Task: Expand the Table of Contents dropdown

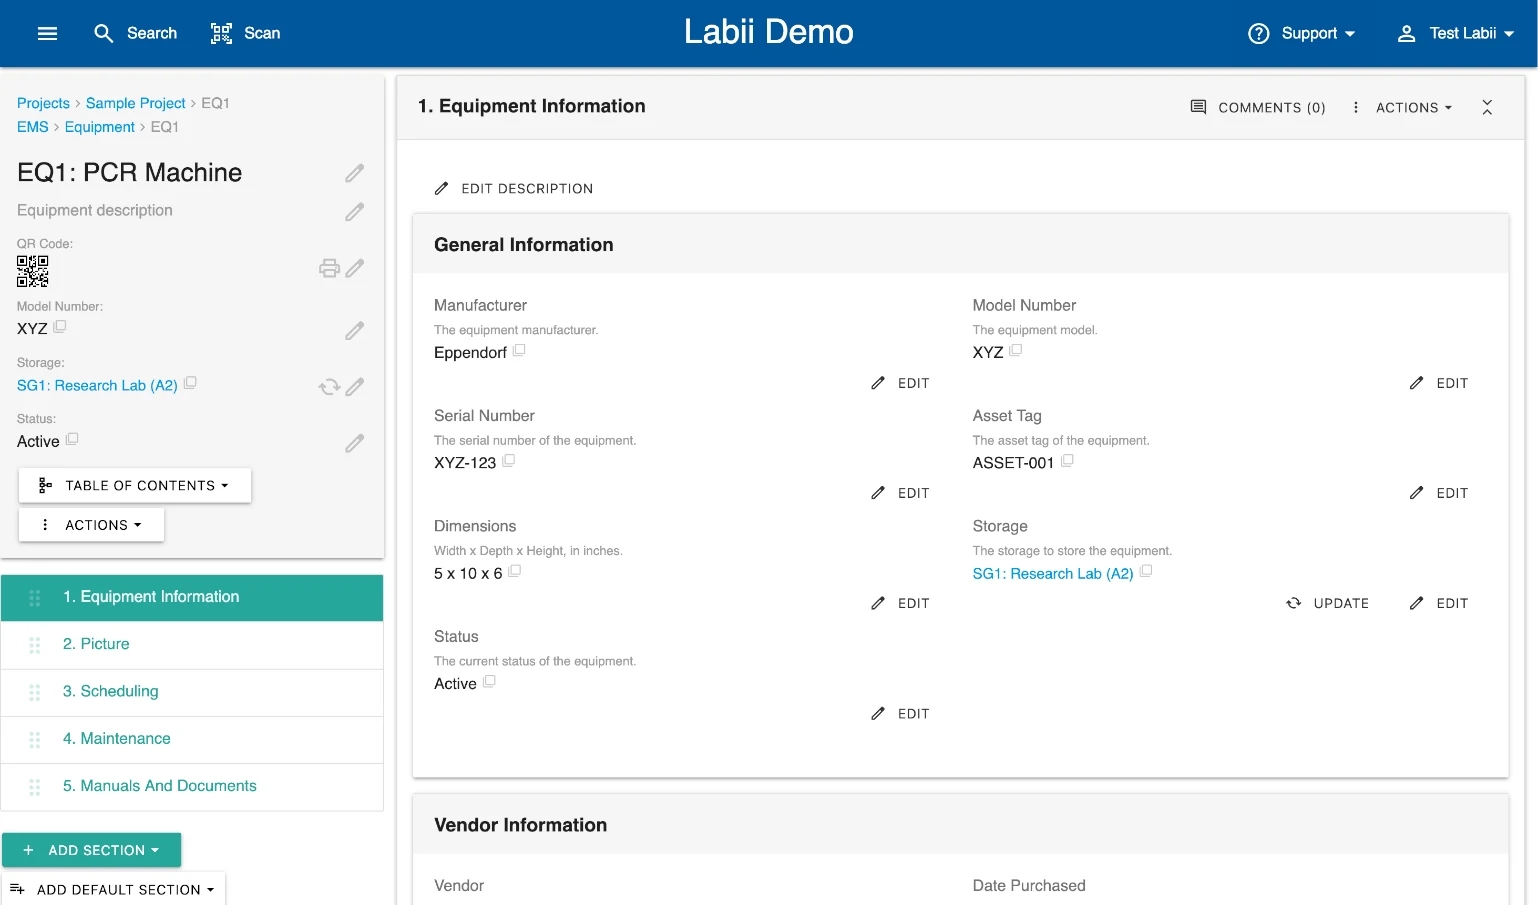Action: click(x=135, y=486)
